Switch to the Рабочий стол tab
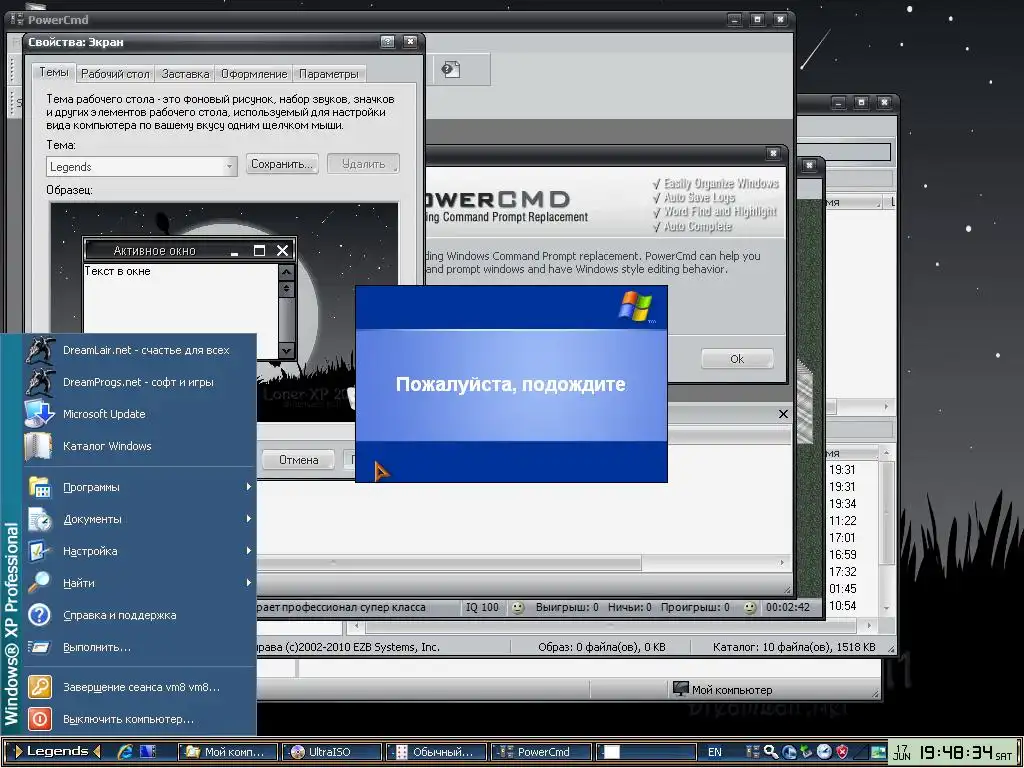Screen dimensions: 1024x768 (x=115, y=74)
